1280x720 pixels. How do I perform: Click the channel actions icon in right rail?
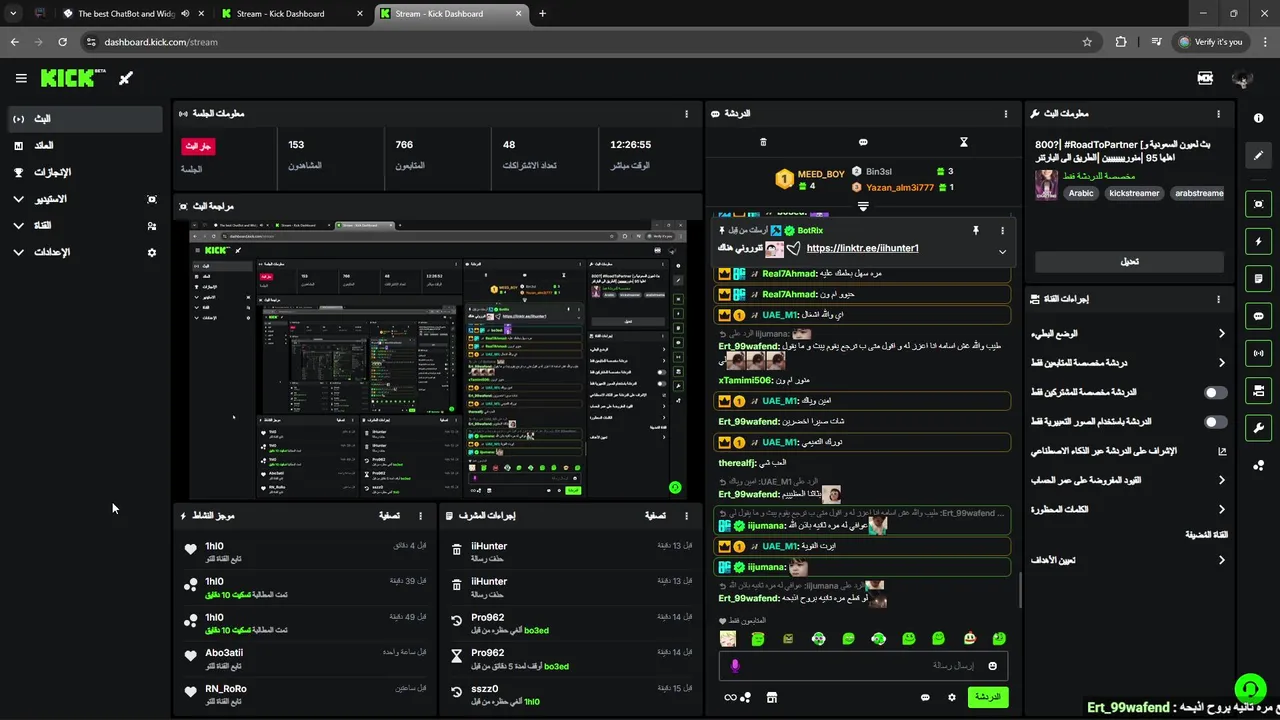coord(1258,390)
